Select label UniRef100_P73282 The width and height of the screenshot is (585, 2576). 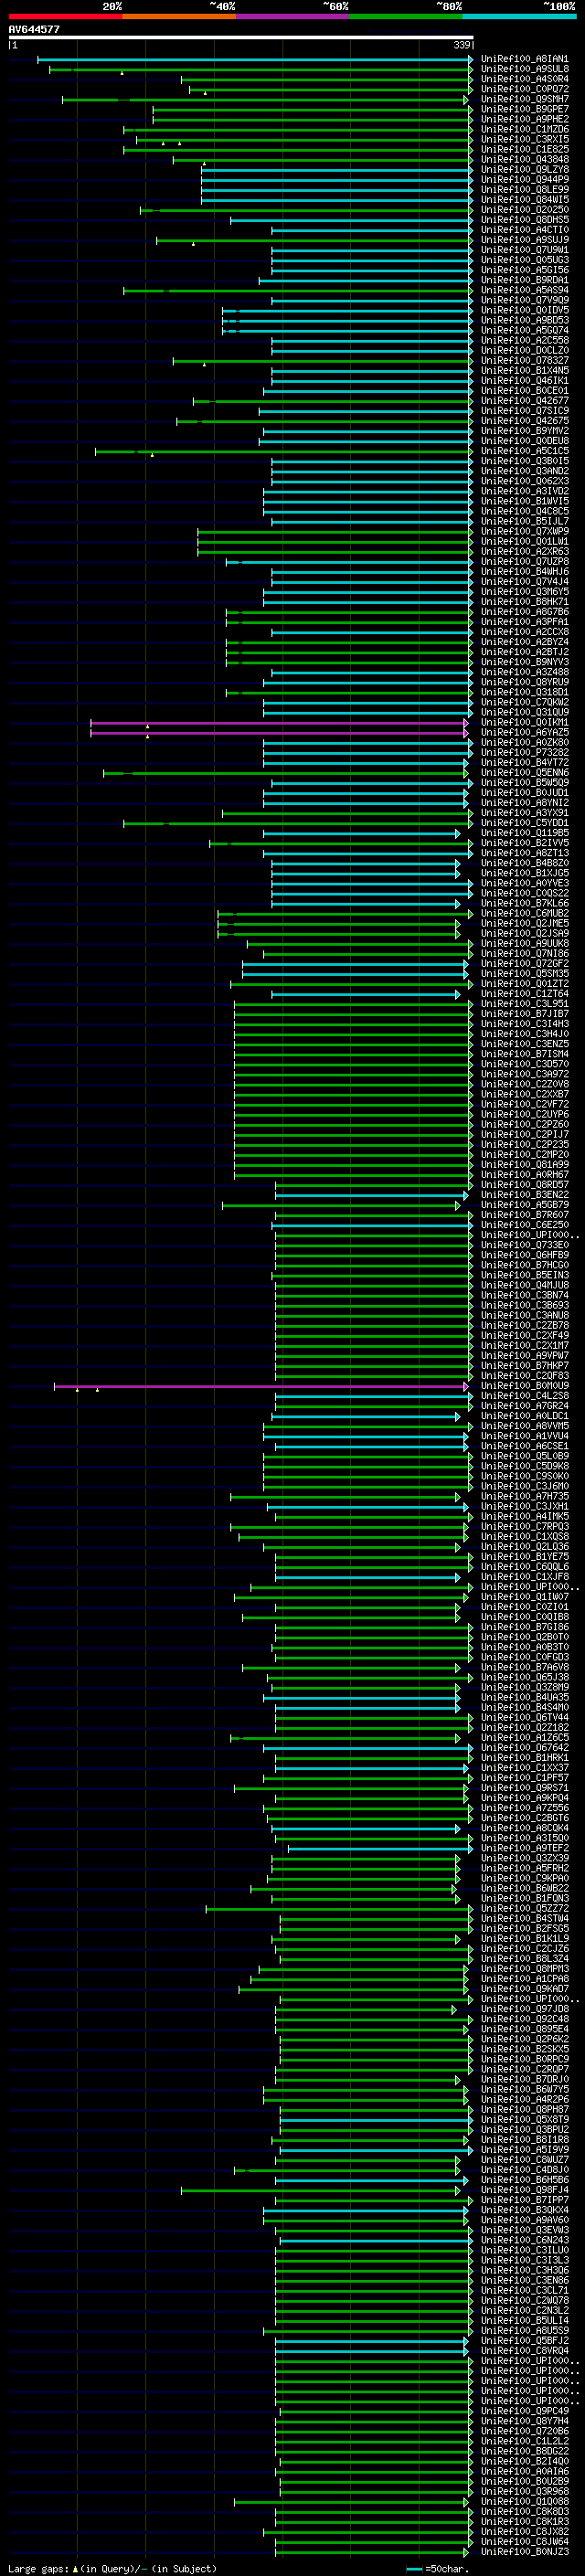(525, 753)
